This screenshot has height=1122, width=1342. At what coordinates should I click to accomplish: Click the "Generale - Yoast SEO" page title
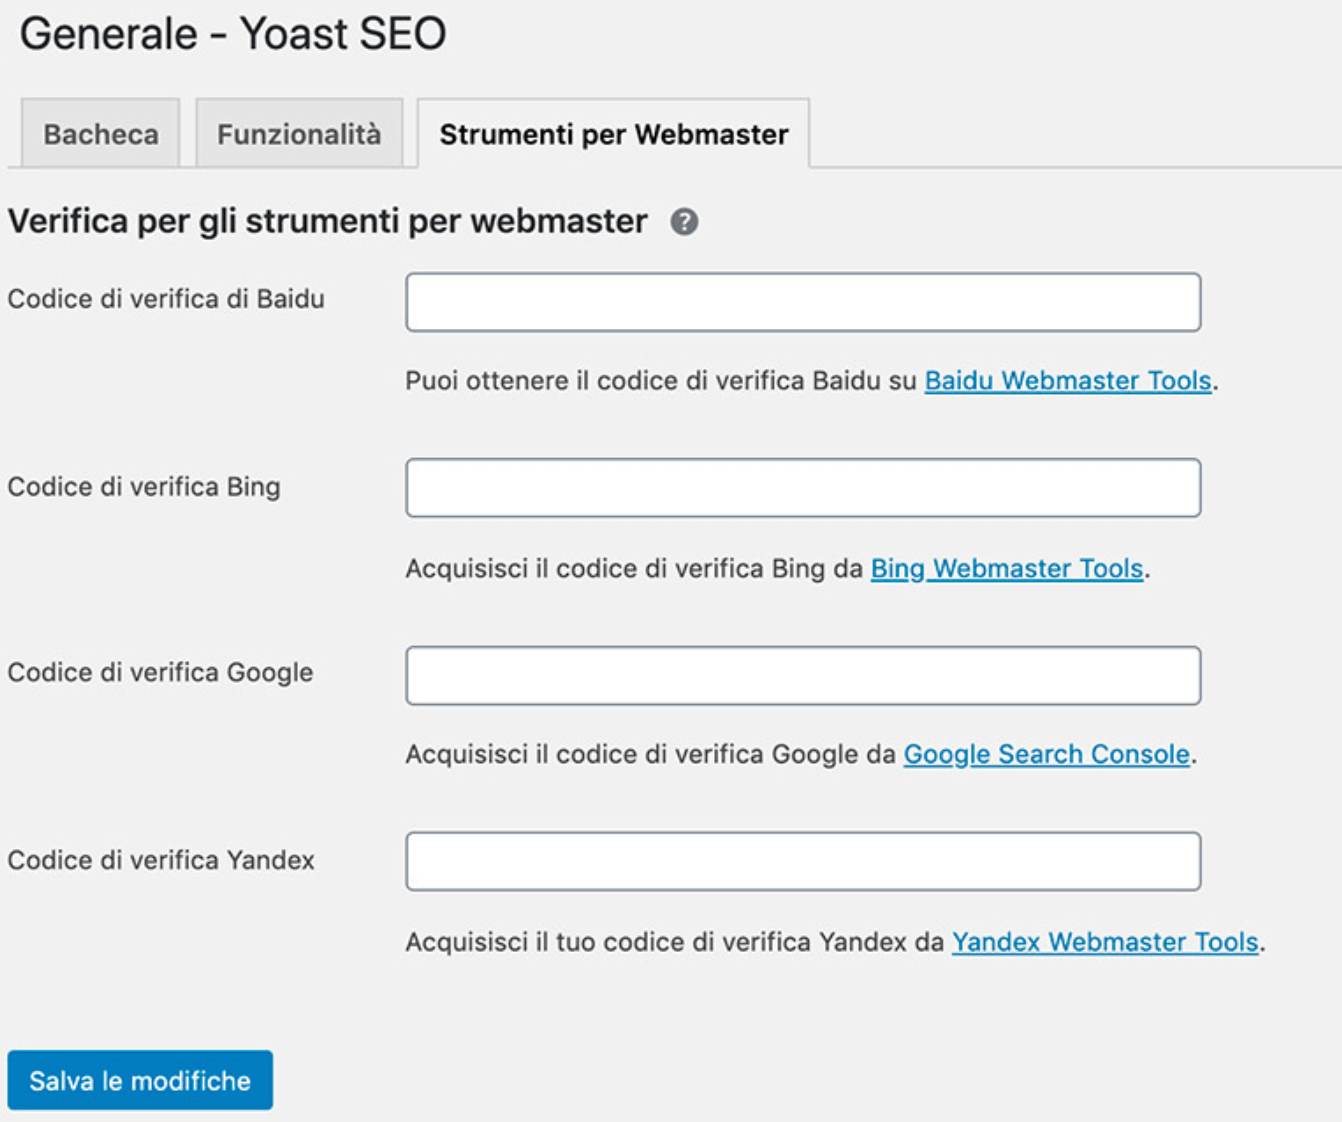tap(233, 34)
